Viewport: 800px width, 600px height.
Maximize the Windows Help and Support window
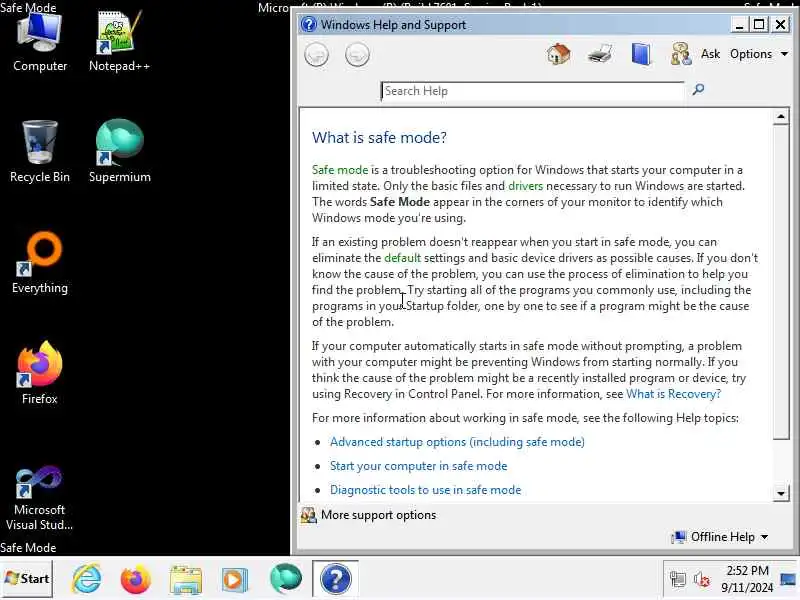pyautogui.click(x=759, y=24)
